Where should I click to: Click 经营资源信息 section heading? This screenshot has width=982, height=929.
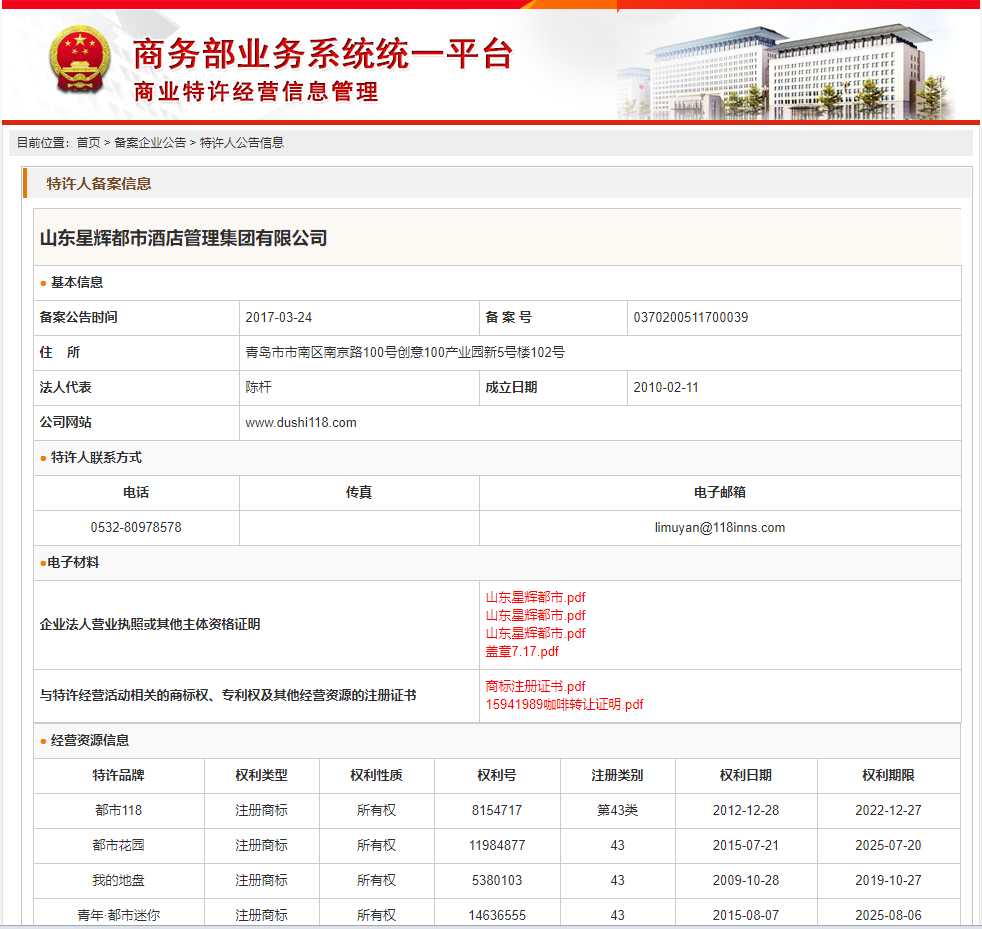coord(90,740)
